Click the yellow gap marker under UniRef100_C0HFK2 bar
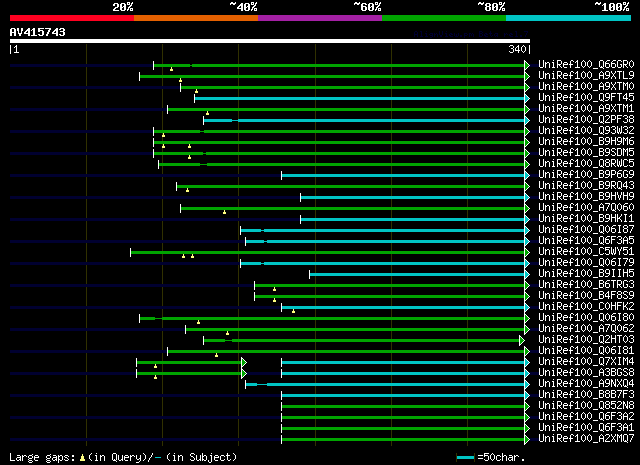The height and width of the screenshot is (465, 640). (293, 311)
